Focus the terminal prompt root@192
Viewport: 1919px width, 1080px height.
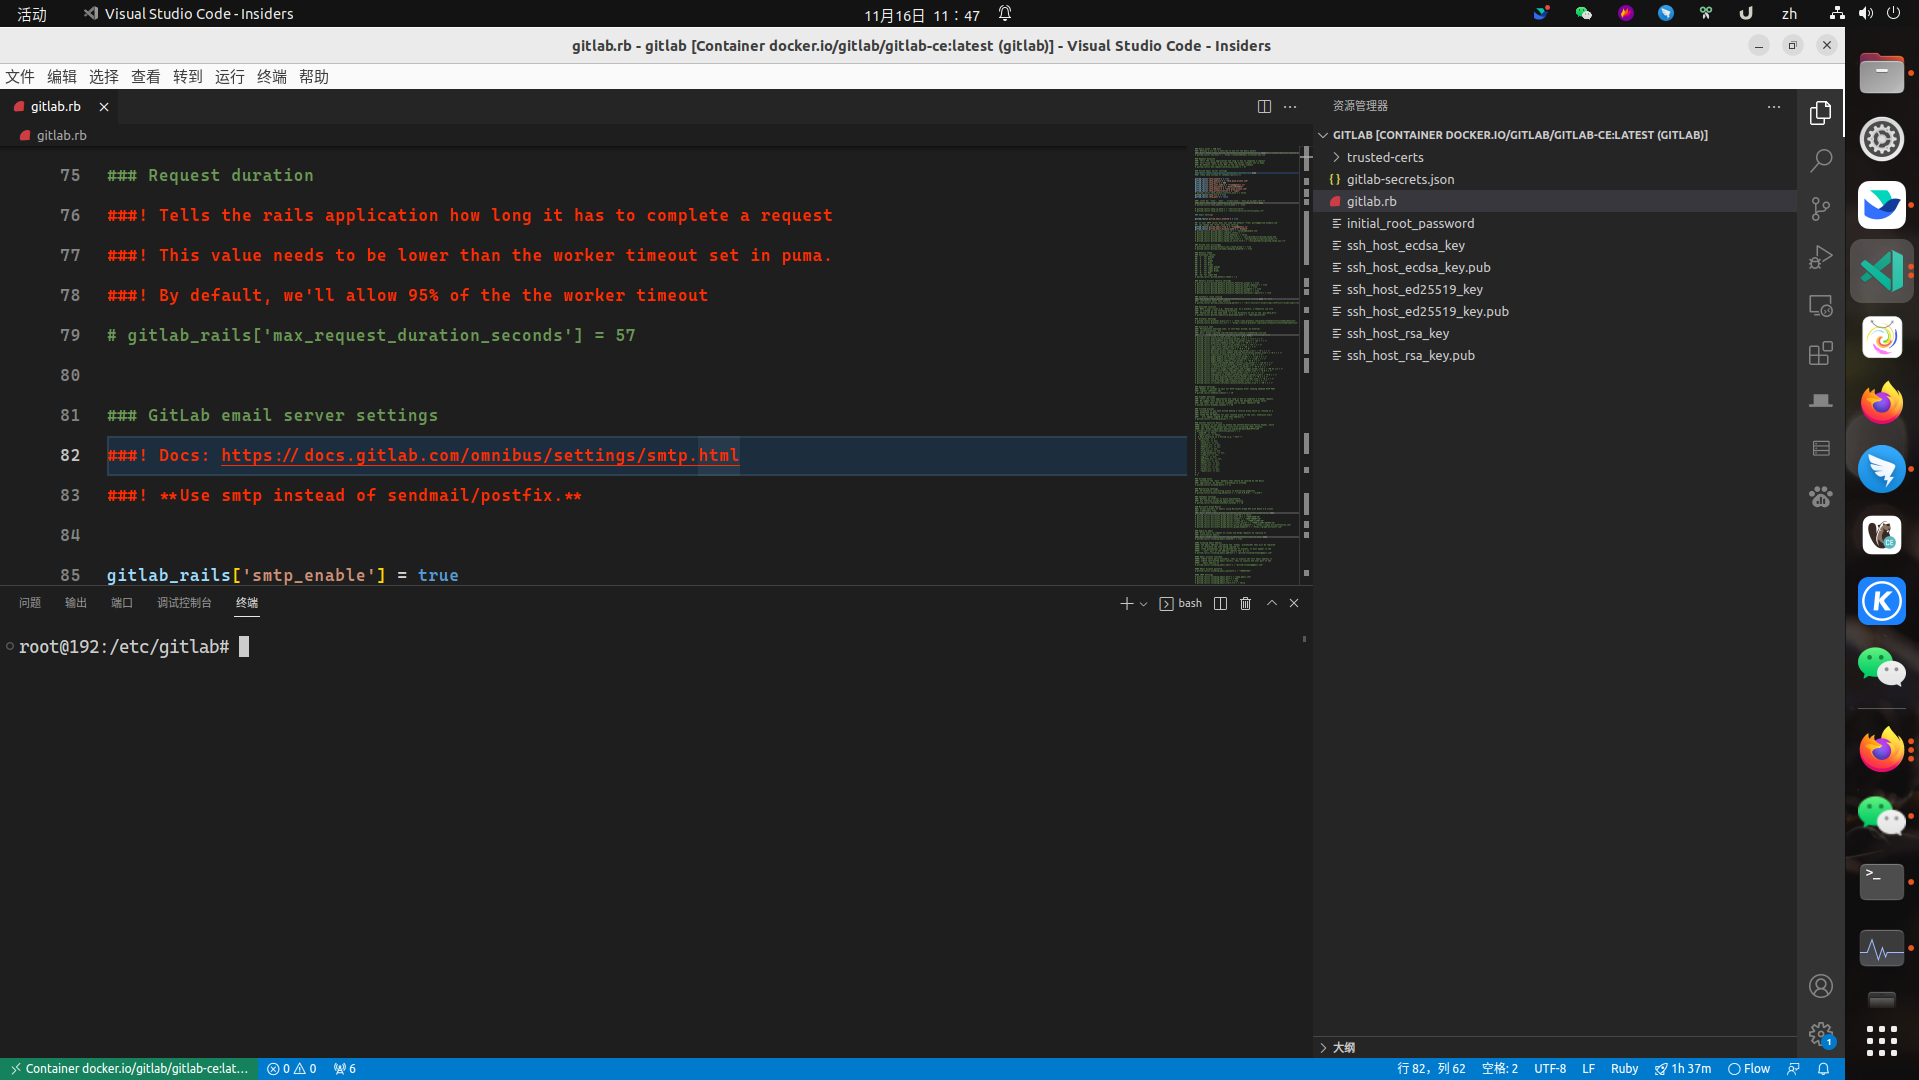coord(124,647)
